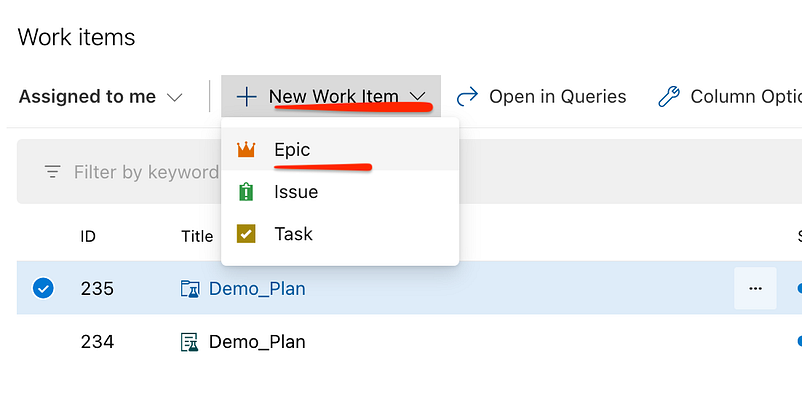Click the plus icon beside New Work Item

coord(247,96)
